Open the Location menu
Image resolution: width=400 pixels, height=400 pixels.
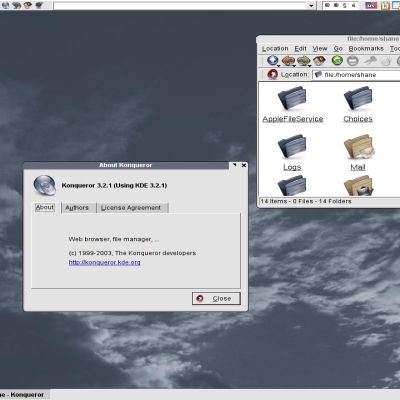point(275,49)
